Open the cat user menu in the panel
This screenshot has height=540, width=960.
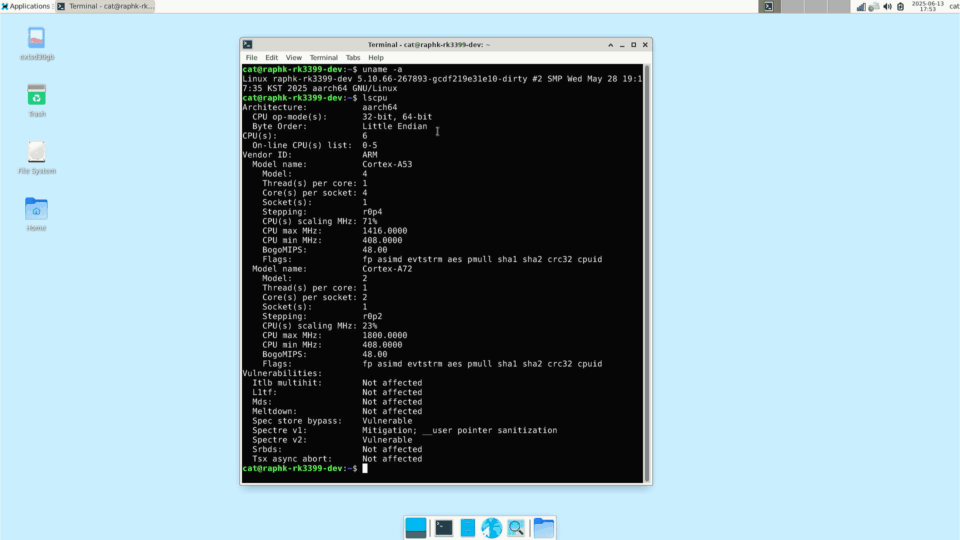tap(954, 6)
